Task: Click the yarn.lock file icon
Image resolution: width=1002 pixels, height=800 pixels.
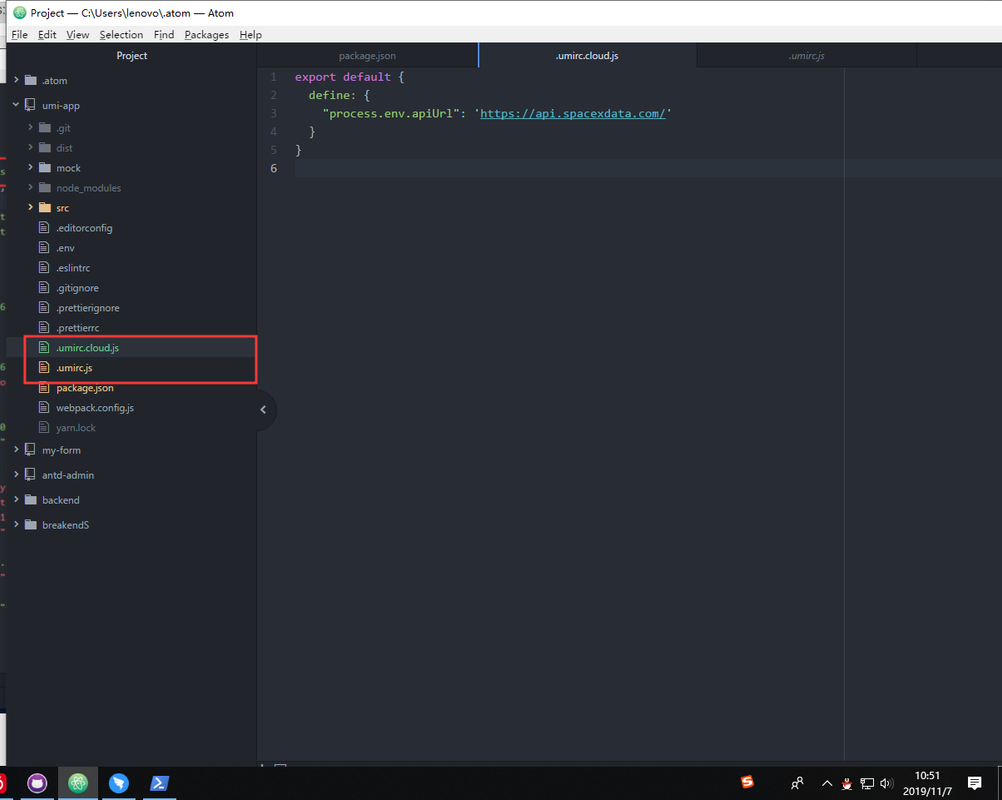Action: point(44,427)
